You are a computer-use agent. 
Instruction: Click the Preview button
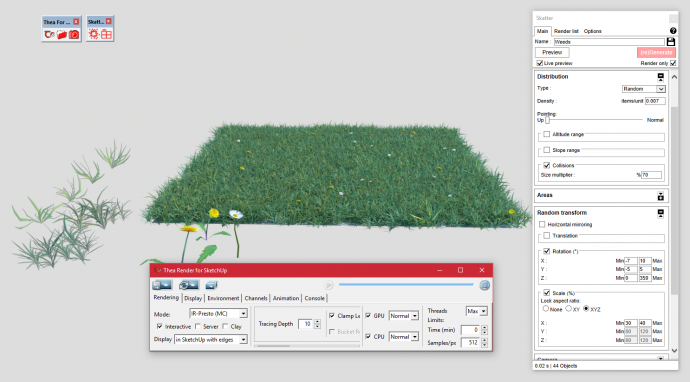[x=552, y=52]
